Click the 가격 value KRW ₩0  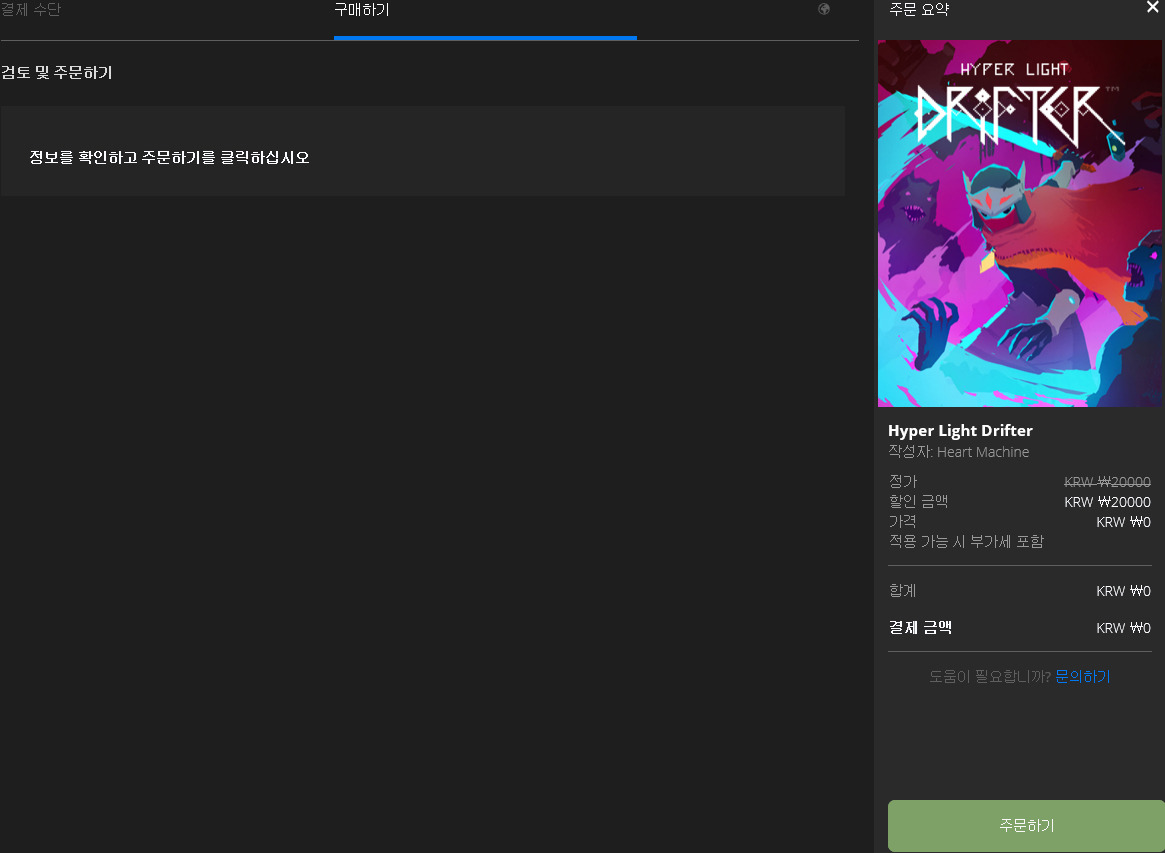point(1123,522)
